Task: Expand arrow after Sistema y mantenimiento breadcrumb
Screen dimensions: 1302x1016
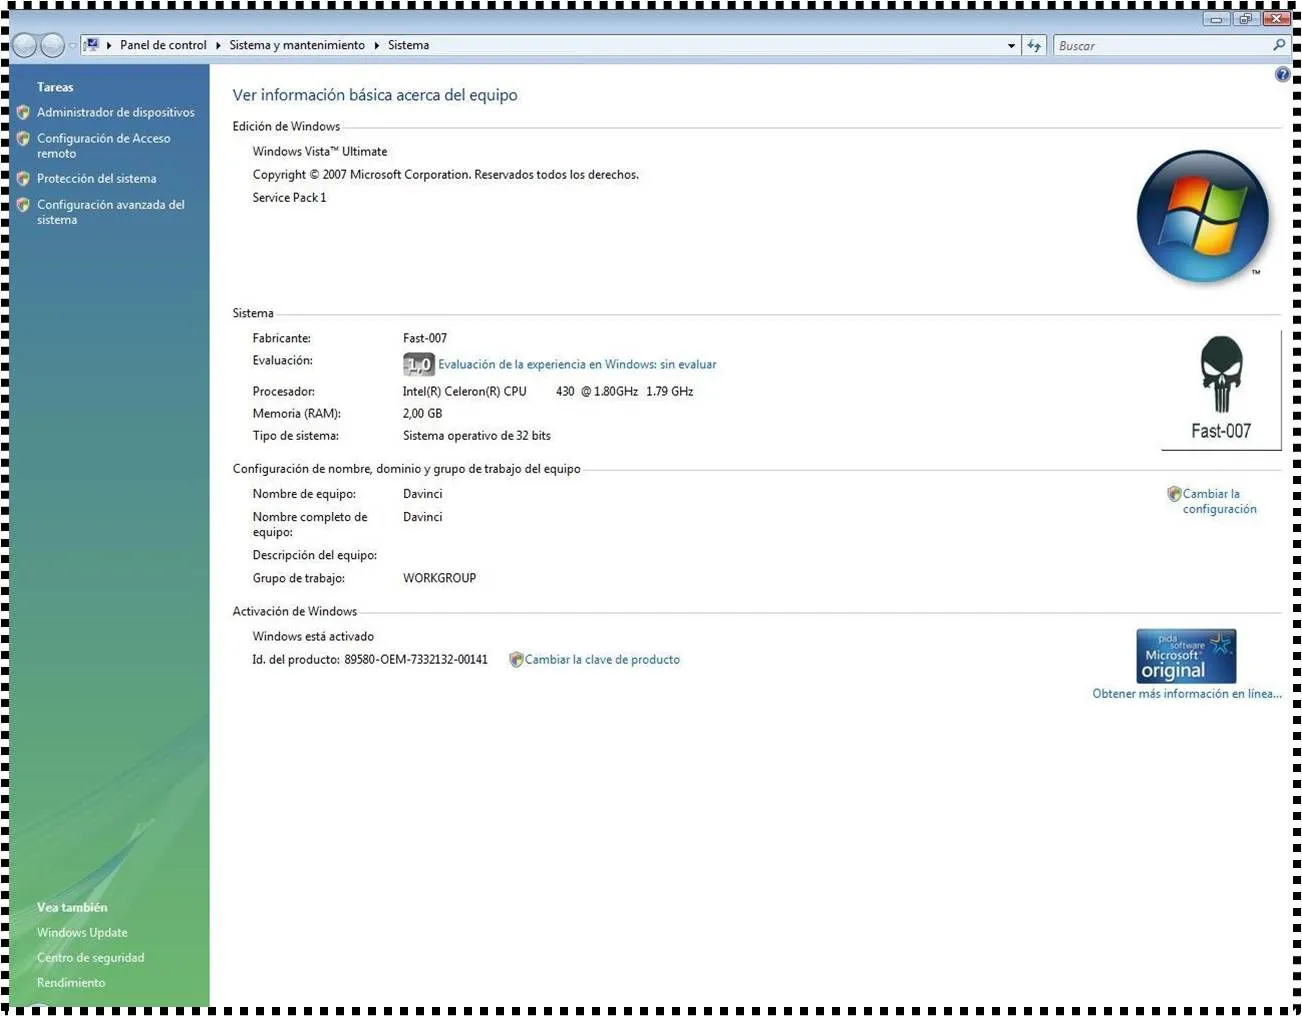Action: [x=377, y=45]
